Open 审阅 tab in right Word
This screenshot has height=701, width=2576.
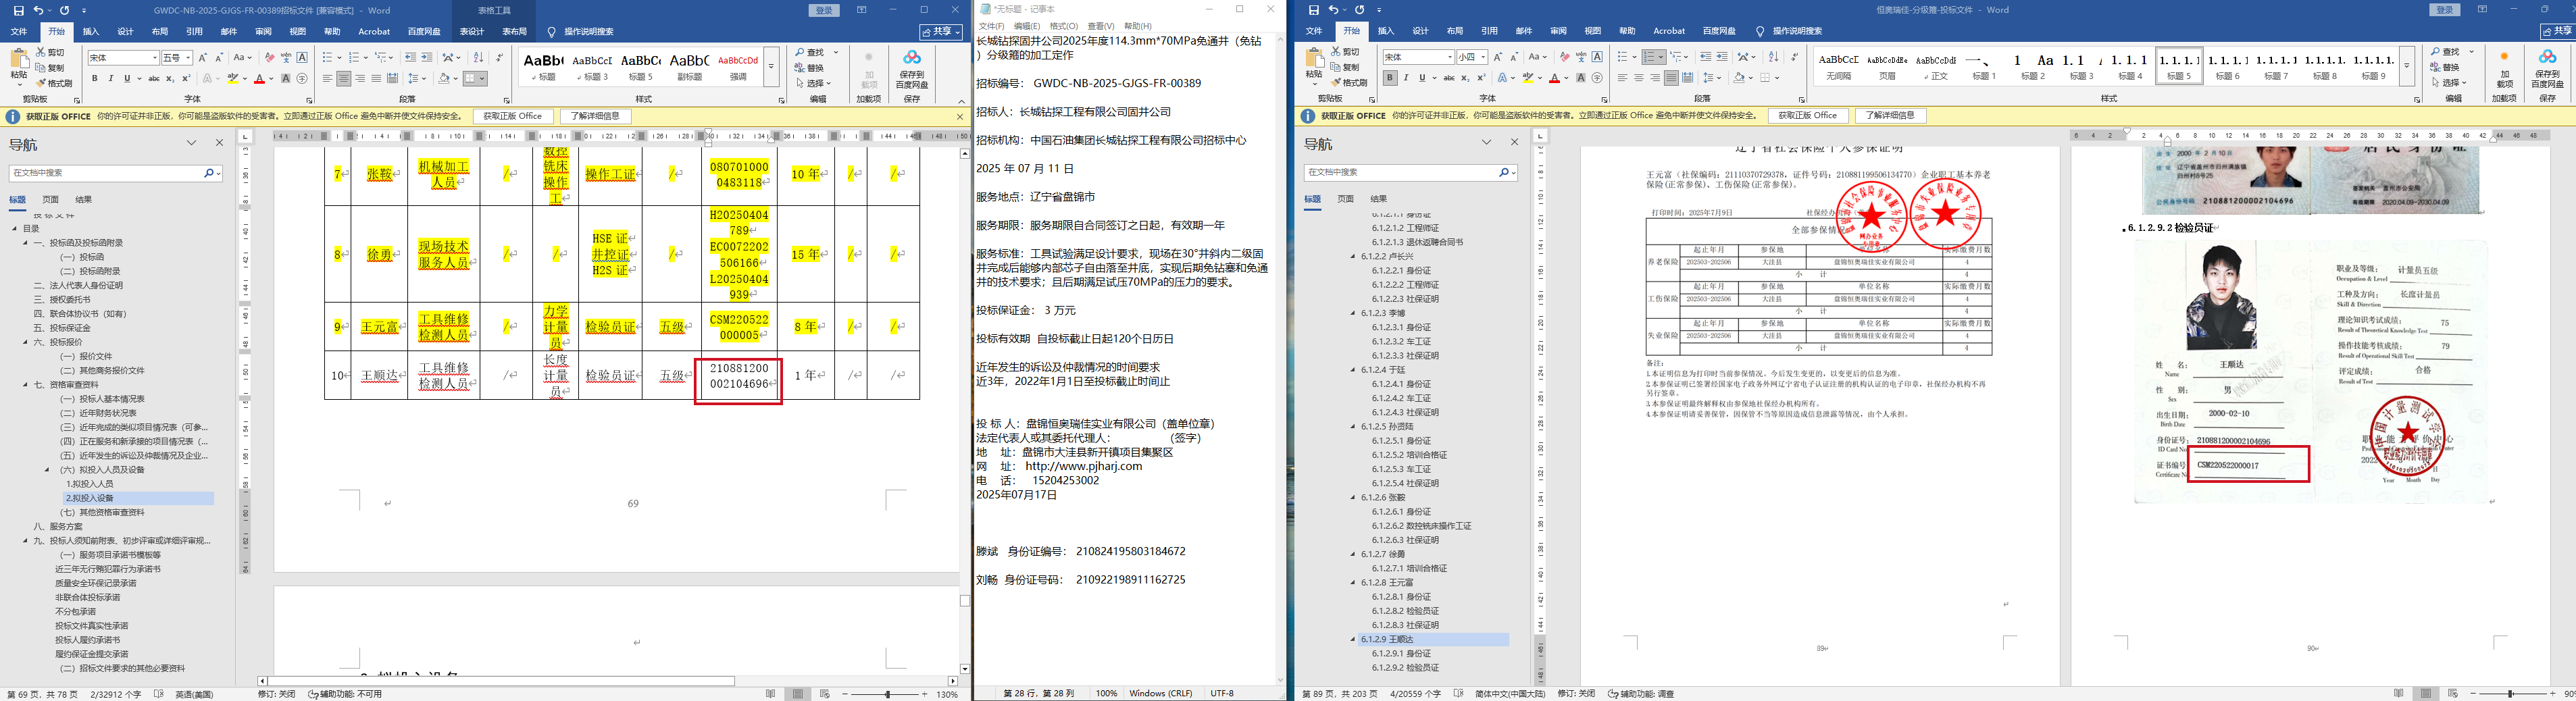coord(1558,31)
